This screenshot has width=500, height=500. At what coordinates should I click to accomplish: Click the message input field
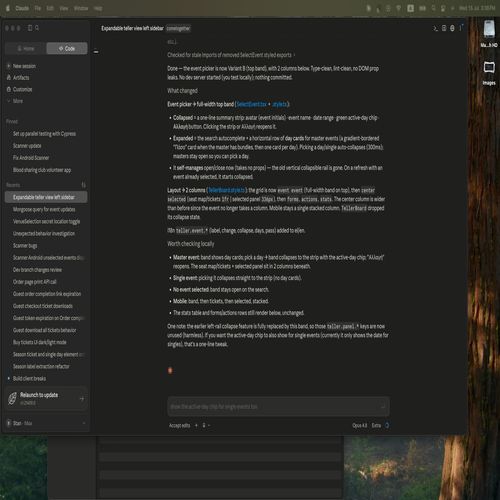pyautogui.click(x=278, y=407)
